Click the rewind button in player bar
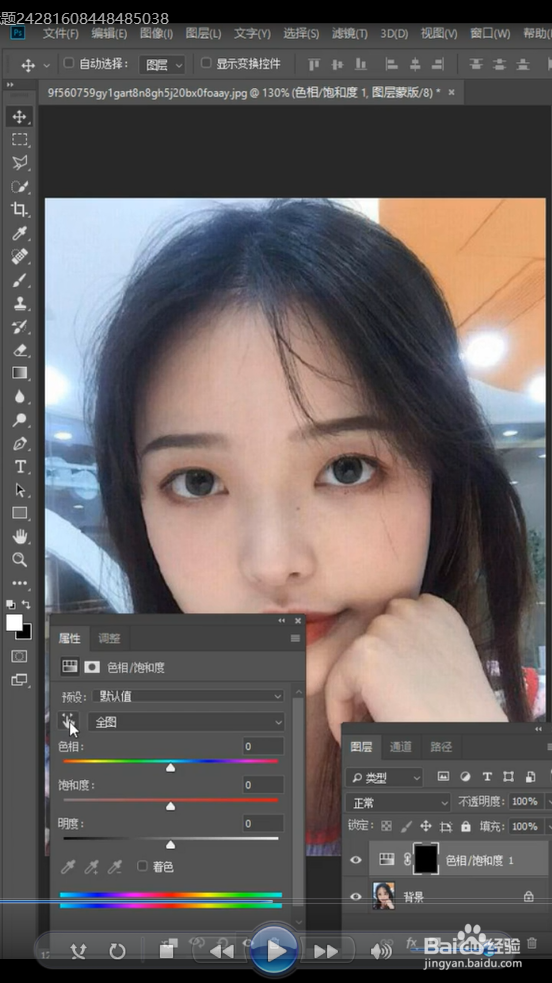The height and width of the screenshot is (983, 552). pyautogui.click(x=221, y=952)
